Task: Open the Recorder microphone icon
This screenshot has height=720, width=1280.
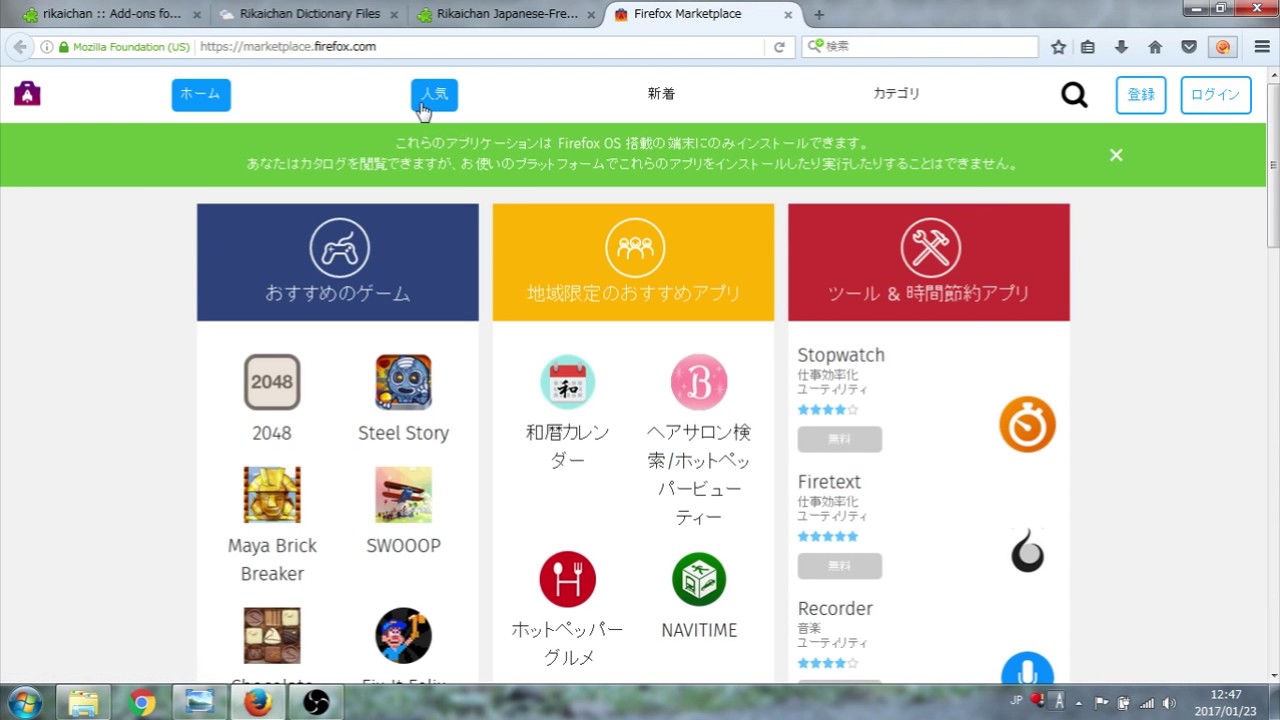Action: 1027,667
